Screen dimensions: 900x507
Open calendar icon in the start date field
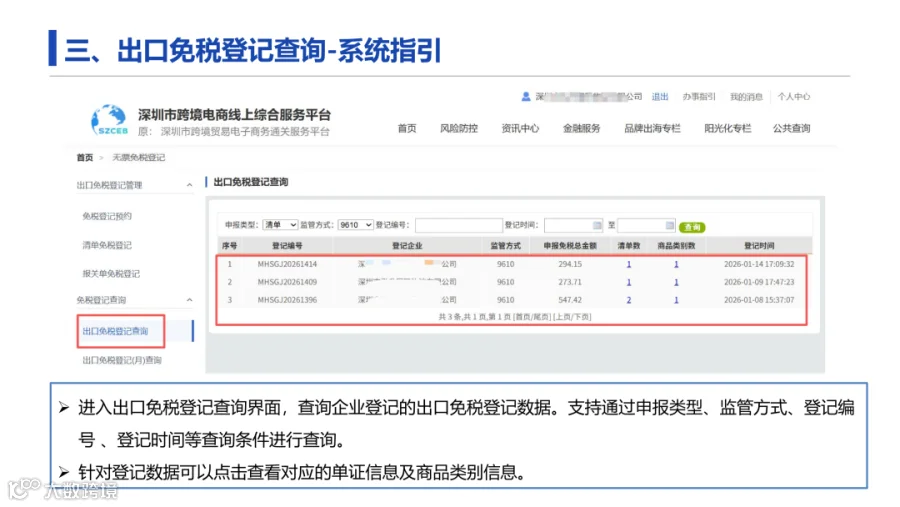click(x=597, y=225)
